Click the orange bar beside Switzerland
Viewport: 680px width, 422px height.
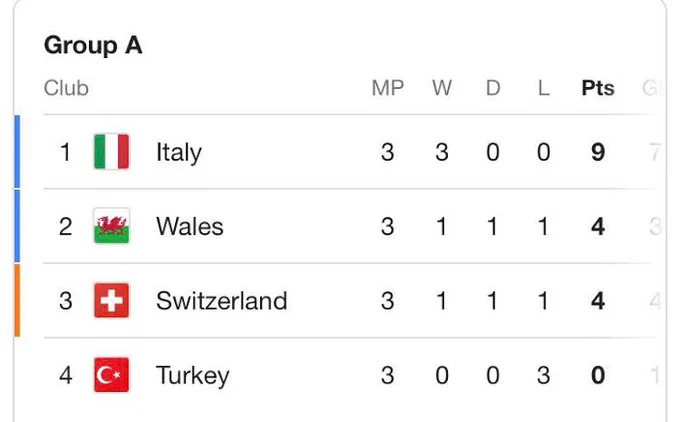[x=17, y=301]
